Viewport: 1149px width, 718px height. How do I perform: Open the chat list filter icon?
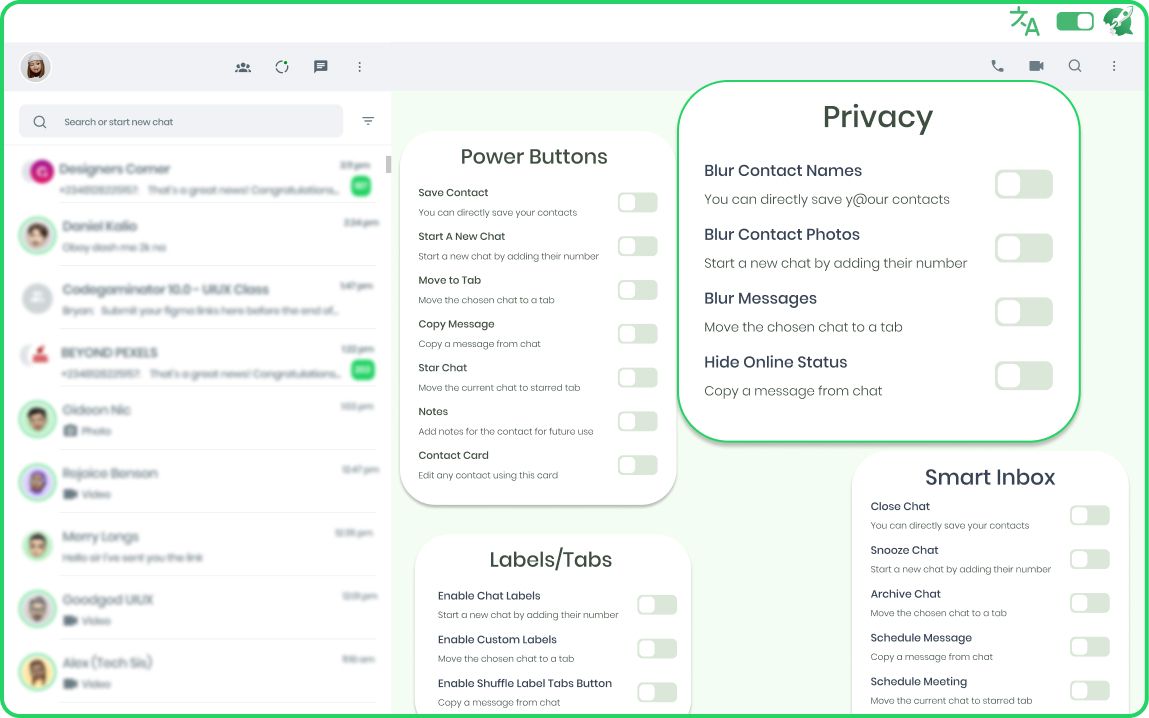point(368,121)
